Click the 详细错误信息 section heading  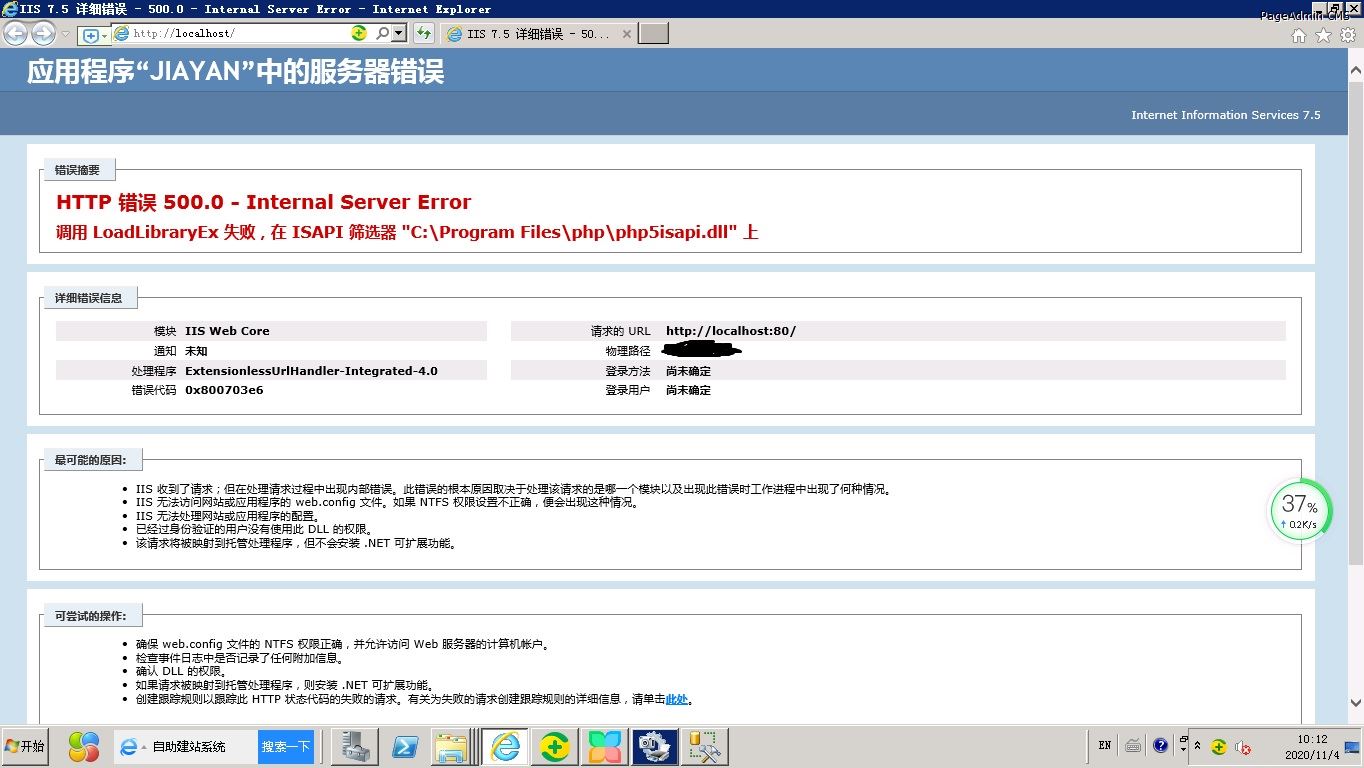pos(89,297)
